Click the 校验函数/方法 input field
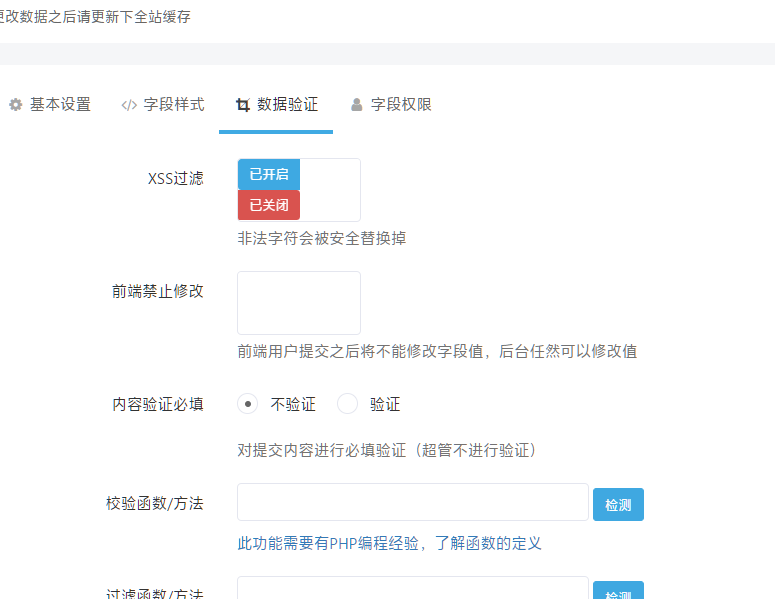The image size is (775, 599). 413,502
